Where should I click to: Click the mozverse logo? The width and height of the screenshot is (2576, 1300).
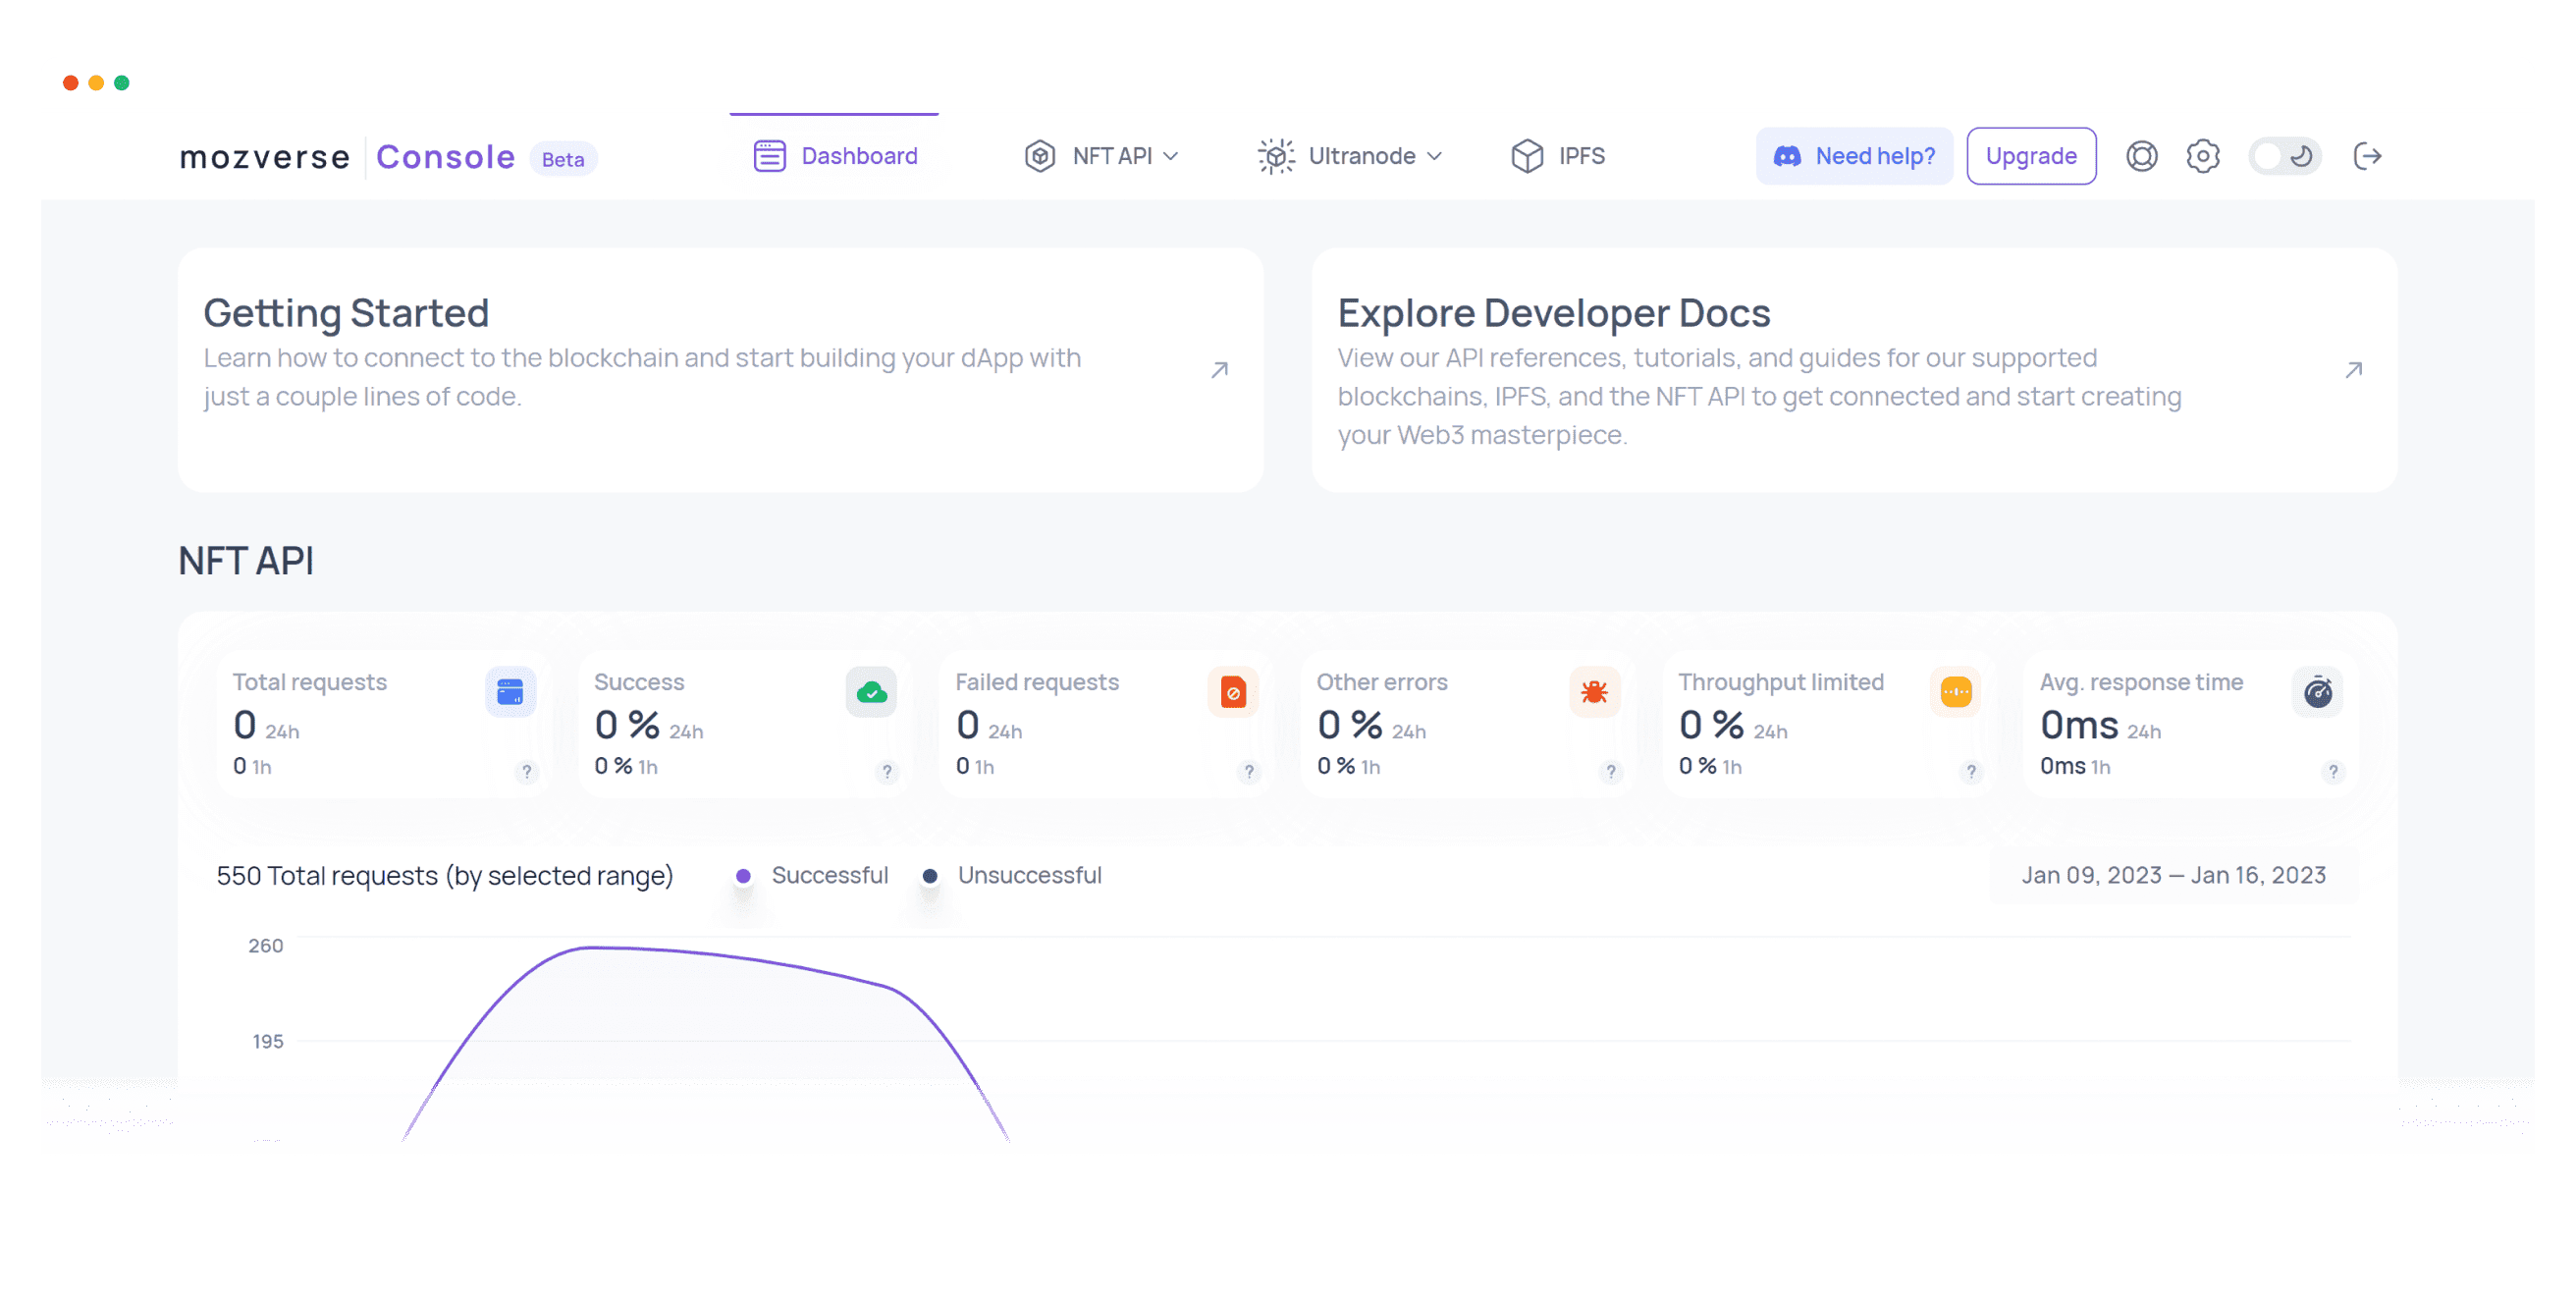pyautogui.click(x=265, y=157)
